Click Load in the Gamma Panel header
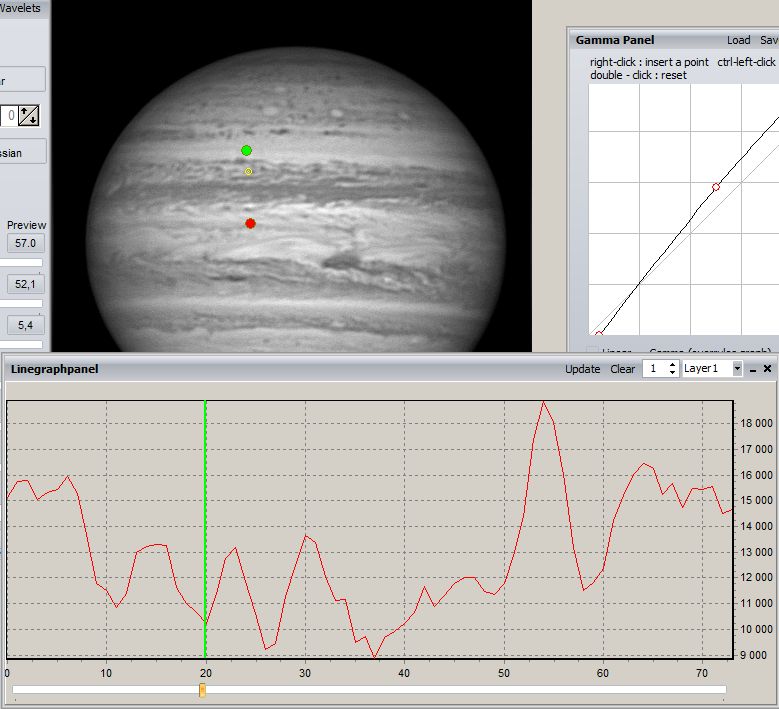779x709 pixels. click(738, 40)
